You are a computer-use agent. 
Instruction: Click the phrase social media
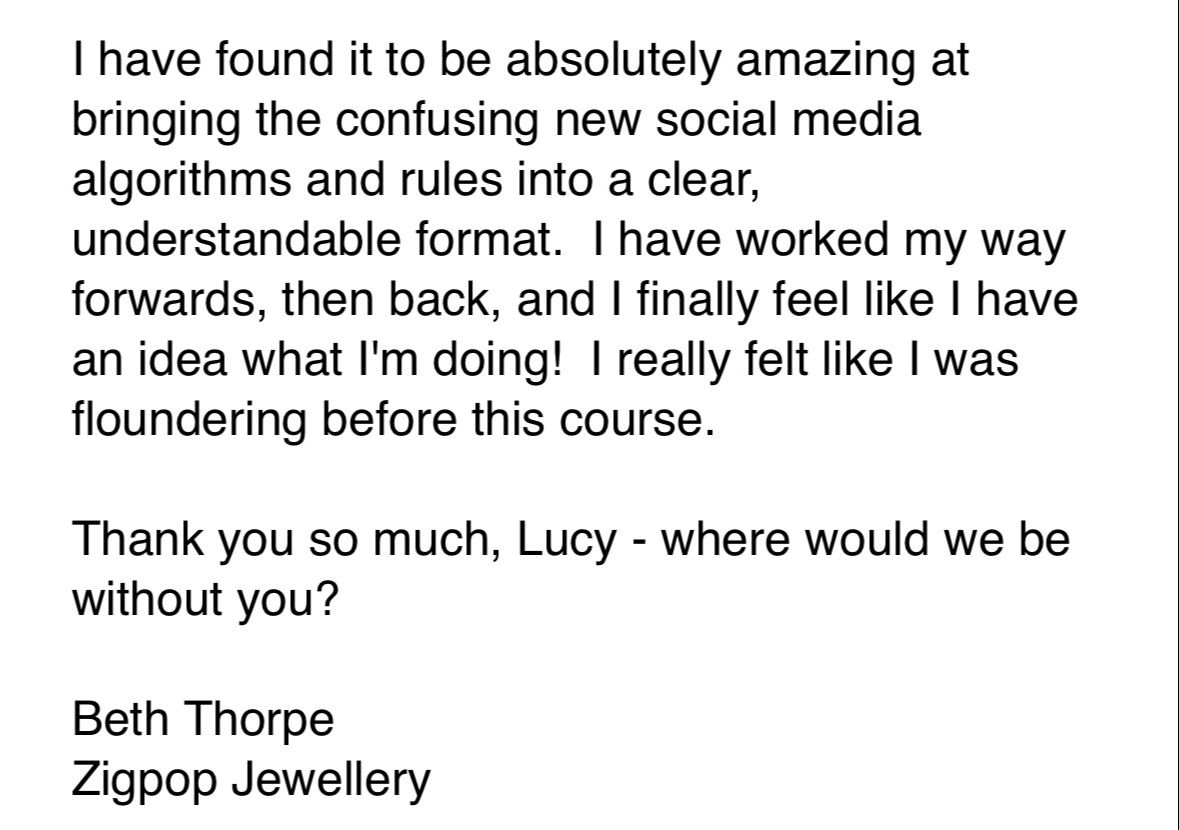787,120
